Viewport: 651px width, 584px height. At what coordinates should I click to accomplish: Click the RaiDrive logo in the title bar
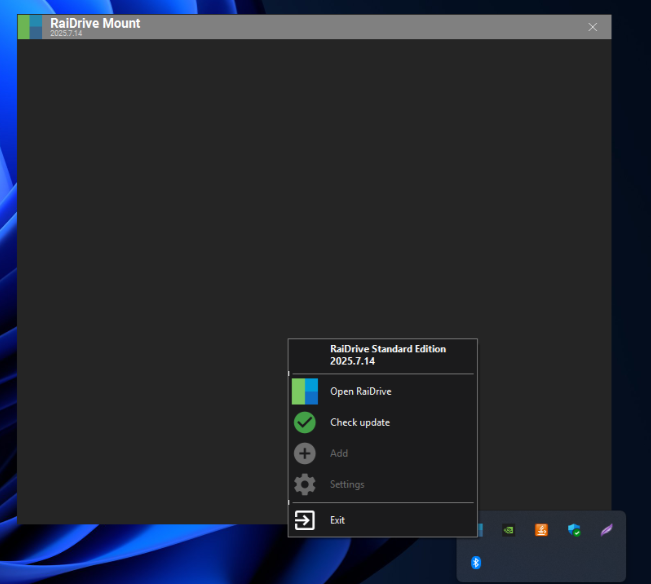(x=30, y=26)
